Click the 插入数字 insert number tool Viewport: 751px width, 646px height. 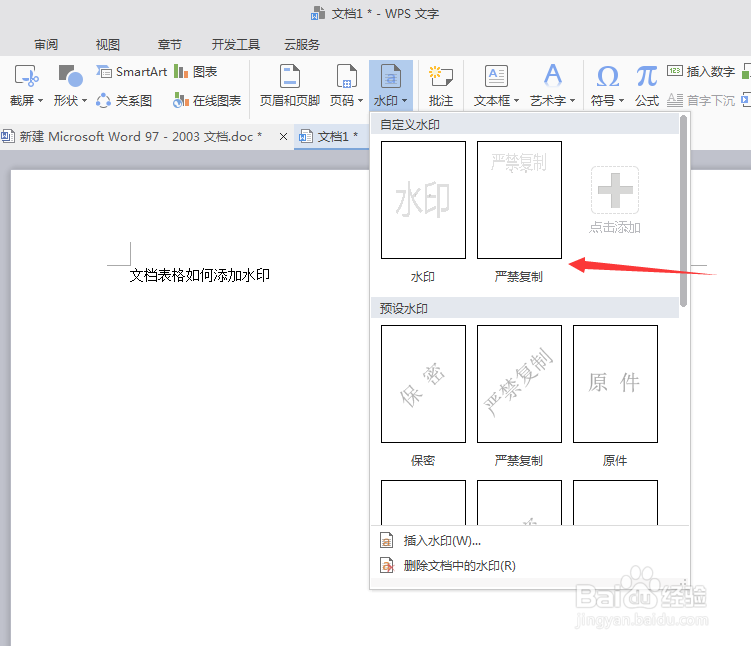tap(701, 71)
